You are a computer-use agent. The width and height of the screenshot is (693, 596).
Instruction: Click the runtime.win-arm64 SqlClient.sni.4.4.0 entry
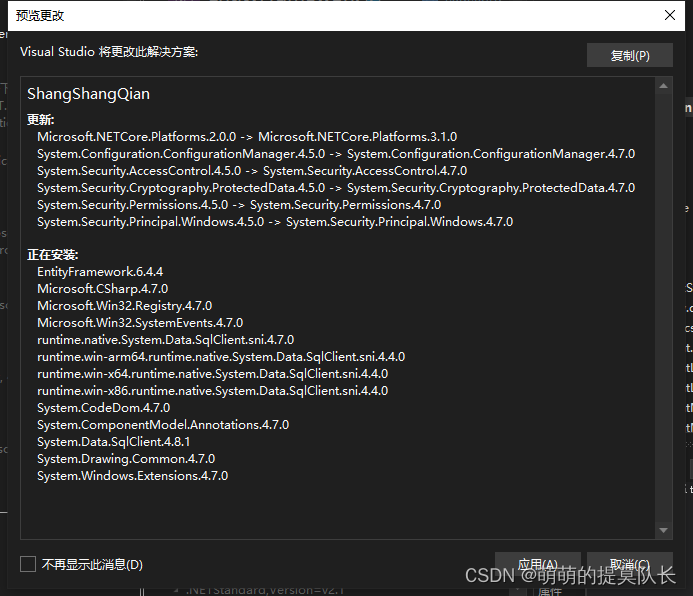[x=221, y=357]
